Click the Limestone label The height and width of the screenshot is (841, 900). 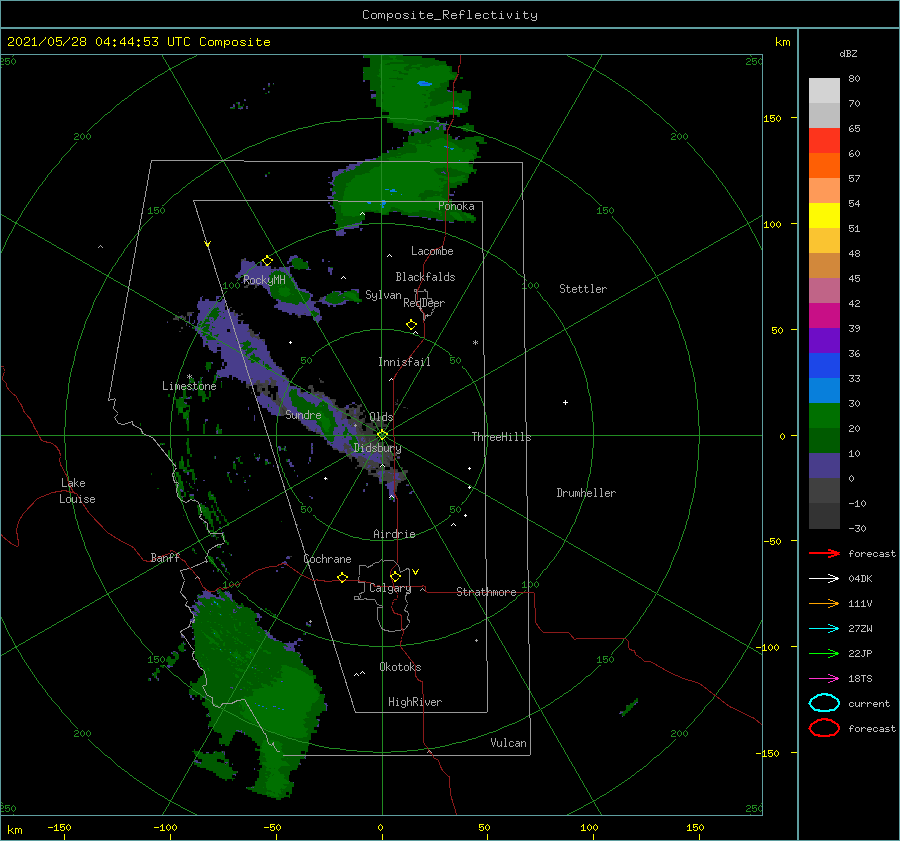(189, 386)
